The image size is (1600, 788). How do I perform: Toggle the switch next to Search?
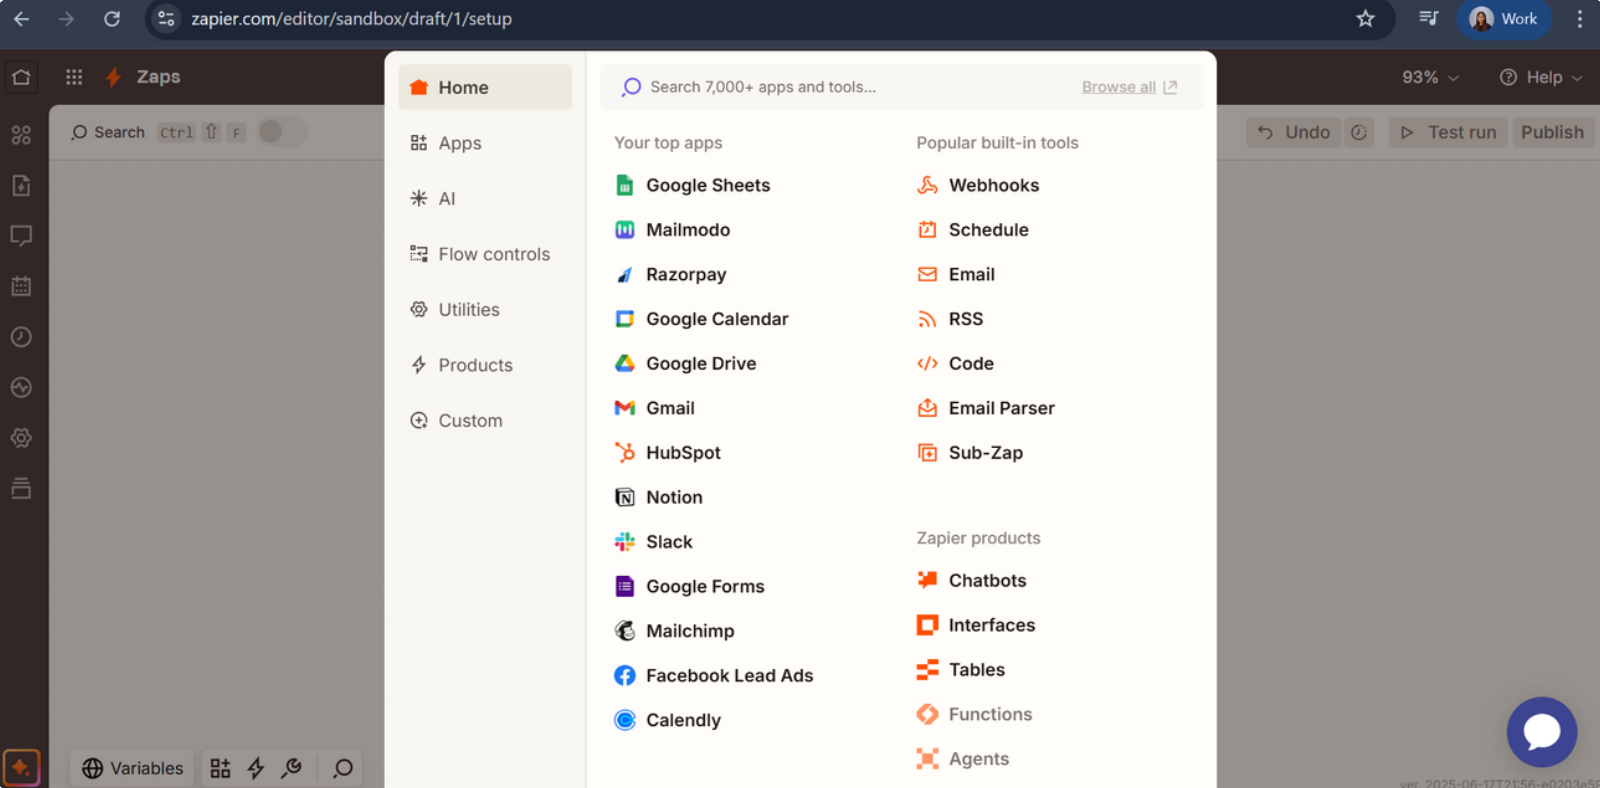point(281,132)
